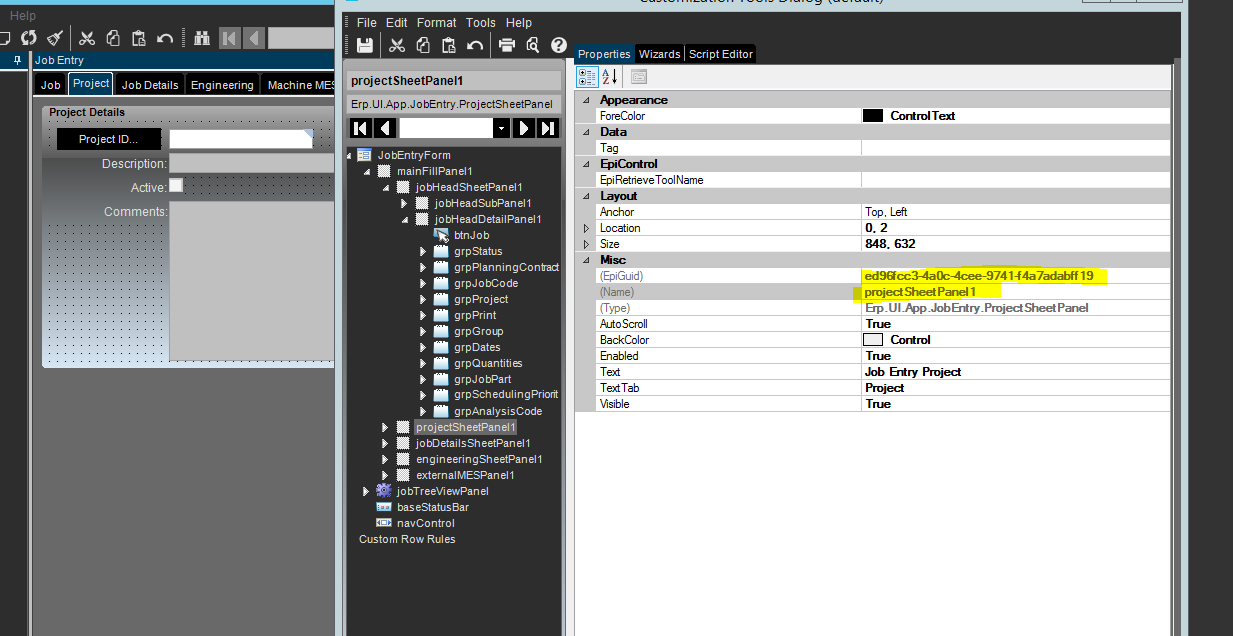
Task: Collapse the Appearance property category
Action: 586,100
